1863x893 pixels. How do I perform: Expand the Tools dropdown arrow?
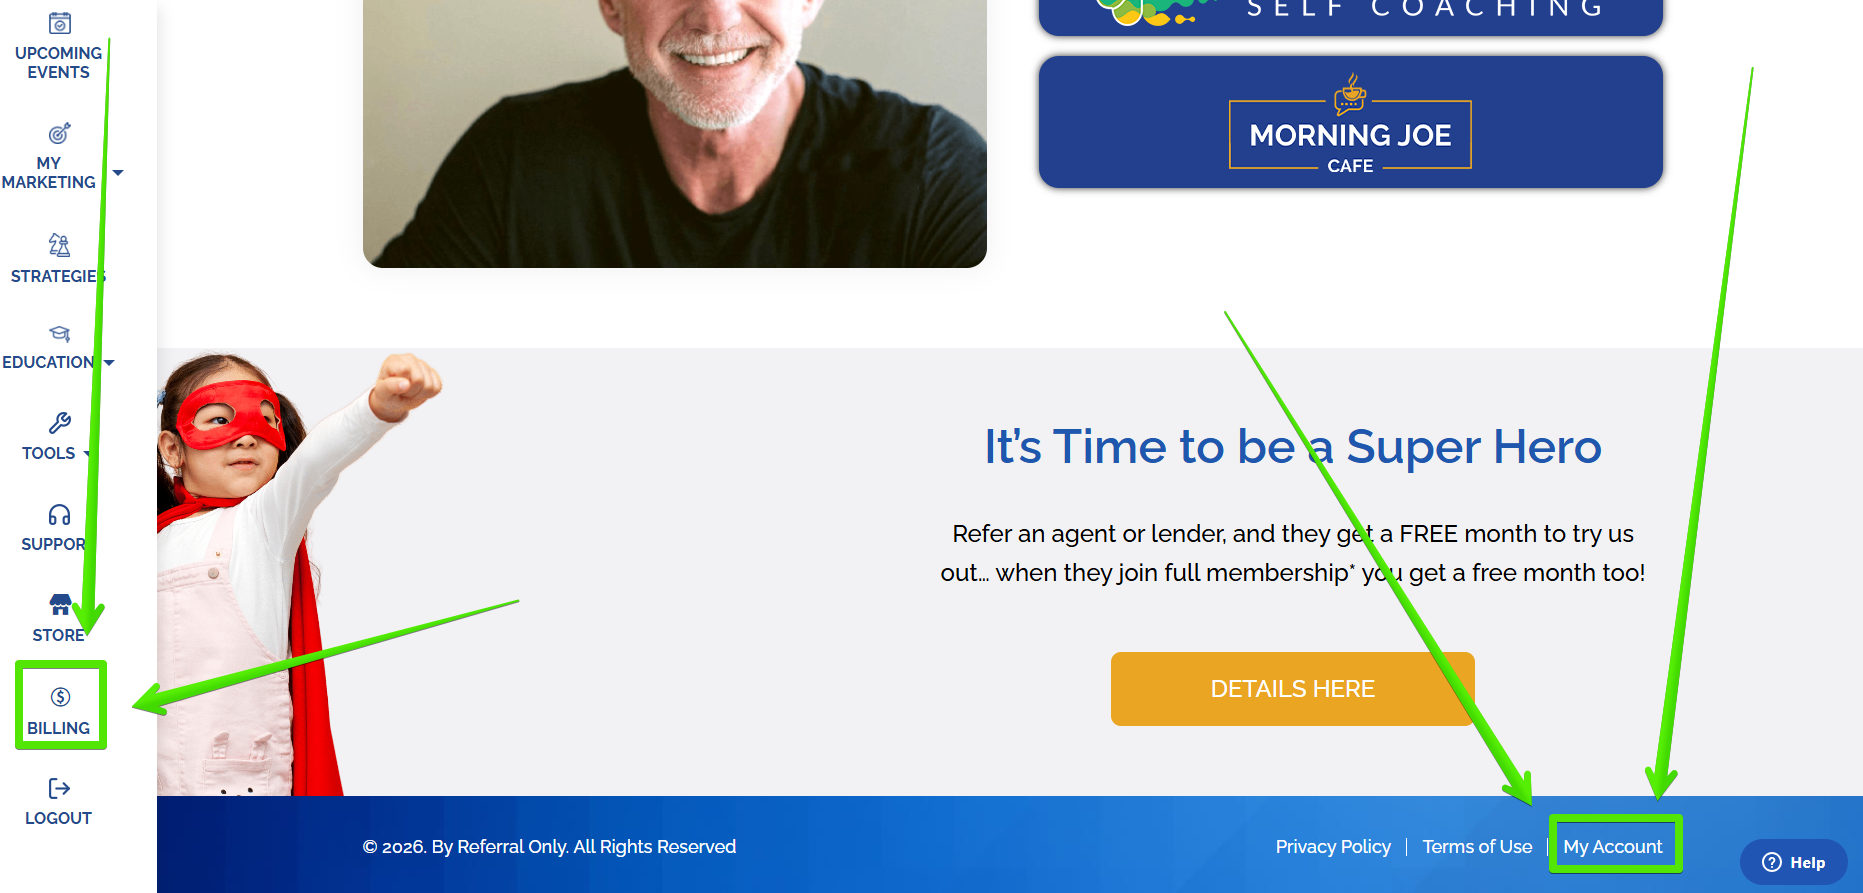click(x=88, y=454)
